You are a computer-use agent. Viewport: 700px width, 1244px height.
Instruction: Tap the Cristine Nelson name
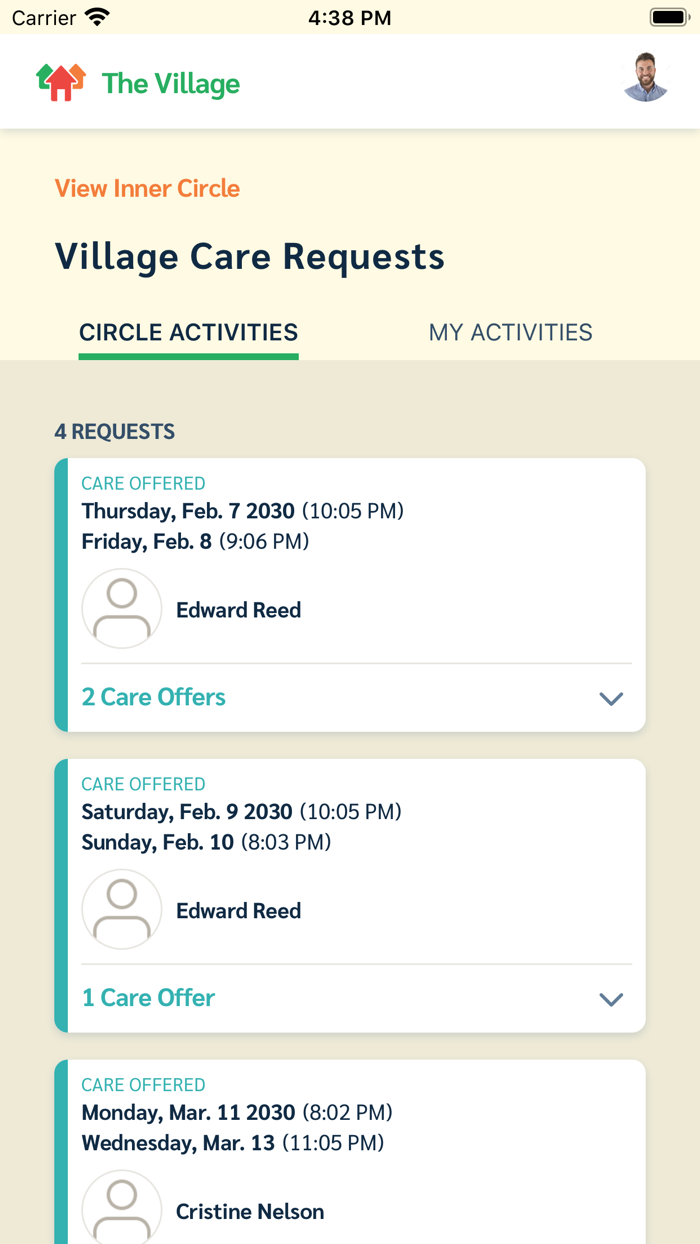pos(250,1212)
